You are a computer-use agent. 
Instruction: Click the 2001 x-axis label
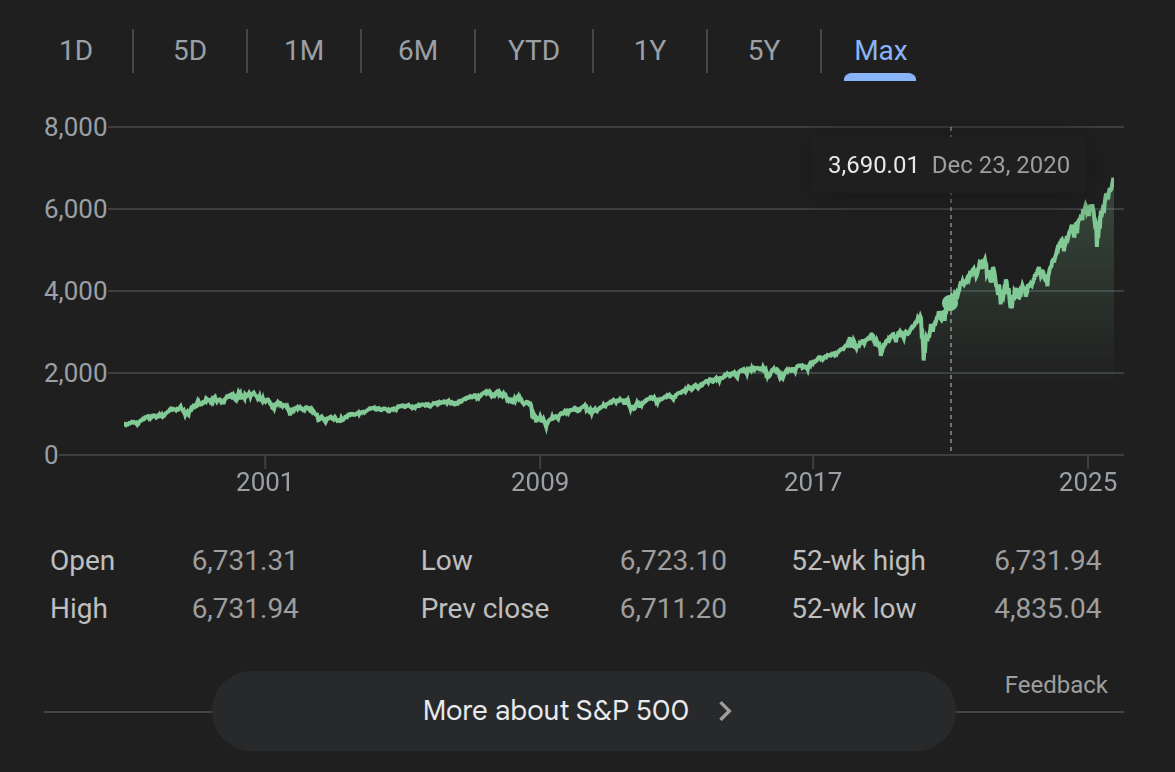pos(264,483)
